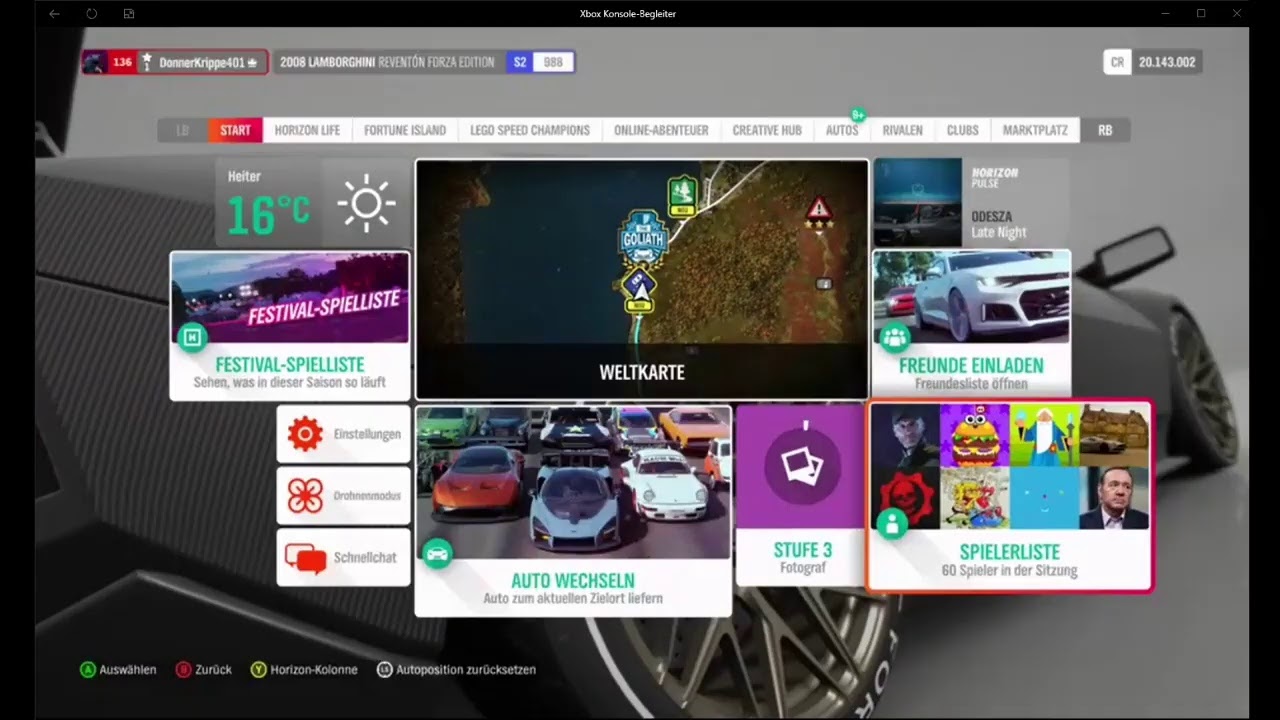Click the warning triangle danger sign marker

pyautogui.click(x=819, y=211)
